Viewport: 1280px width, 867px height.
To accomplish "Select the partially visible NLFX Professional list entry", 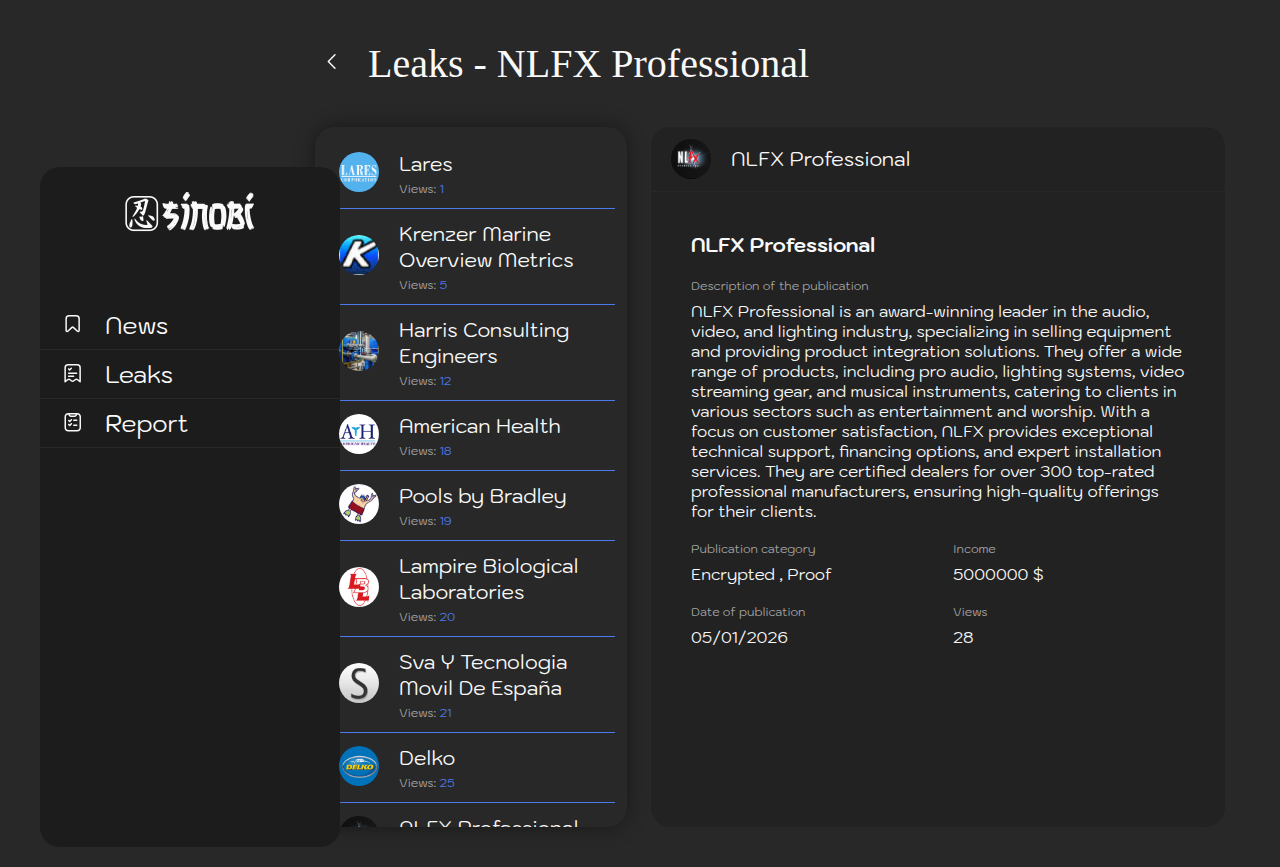I will point(488,822).
